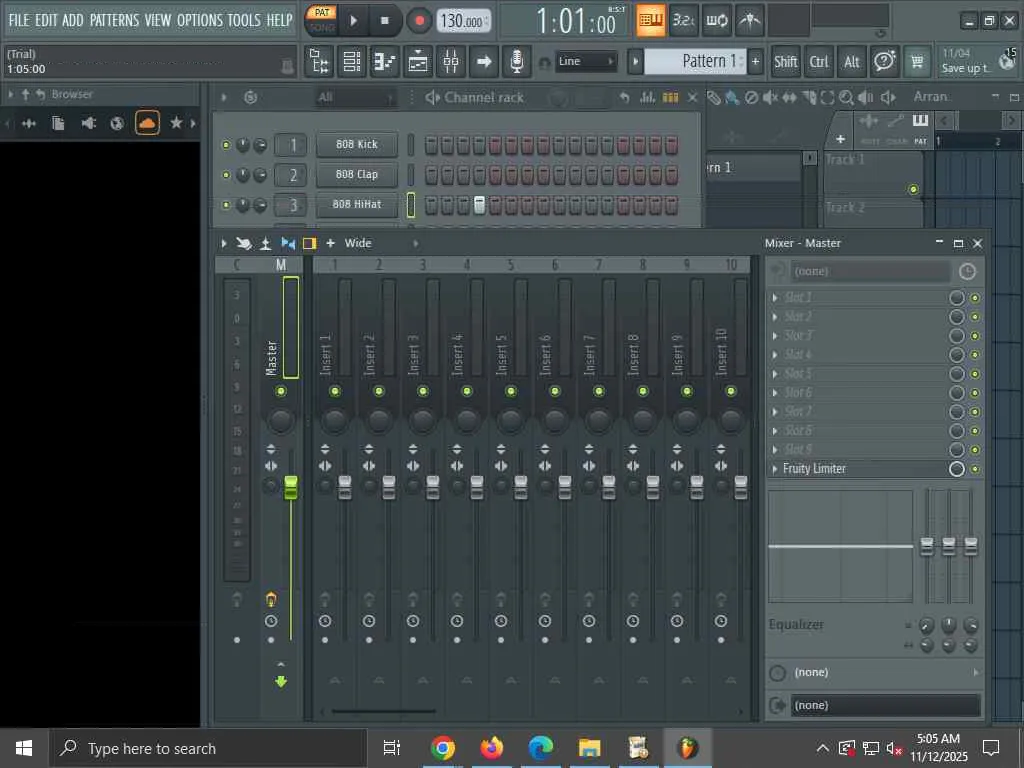Open the channel rack step sequencer icon
Screen dimensions: 1024x768
(x=671, y=98)
